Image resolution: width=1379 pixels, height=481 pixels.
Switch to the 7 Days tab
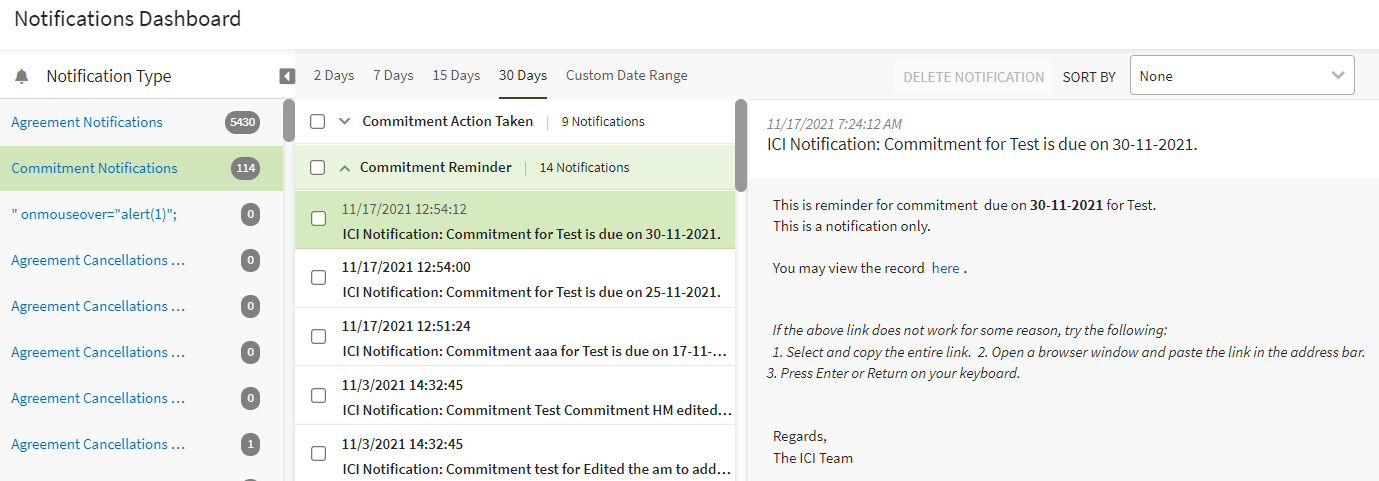pyautogui.click(x=393, y=76)
